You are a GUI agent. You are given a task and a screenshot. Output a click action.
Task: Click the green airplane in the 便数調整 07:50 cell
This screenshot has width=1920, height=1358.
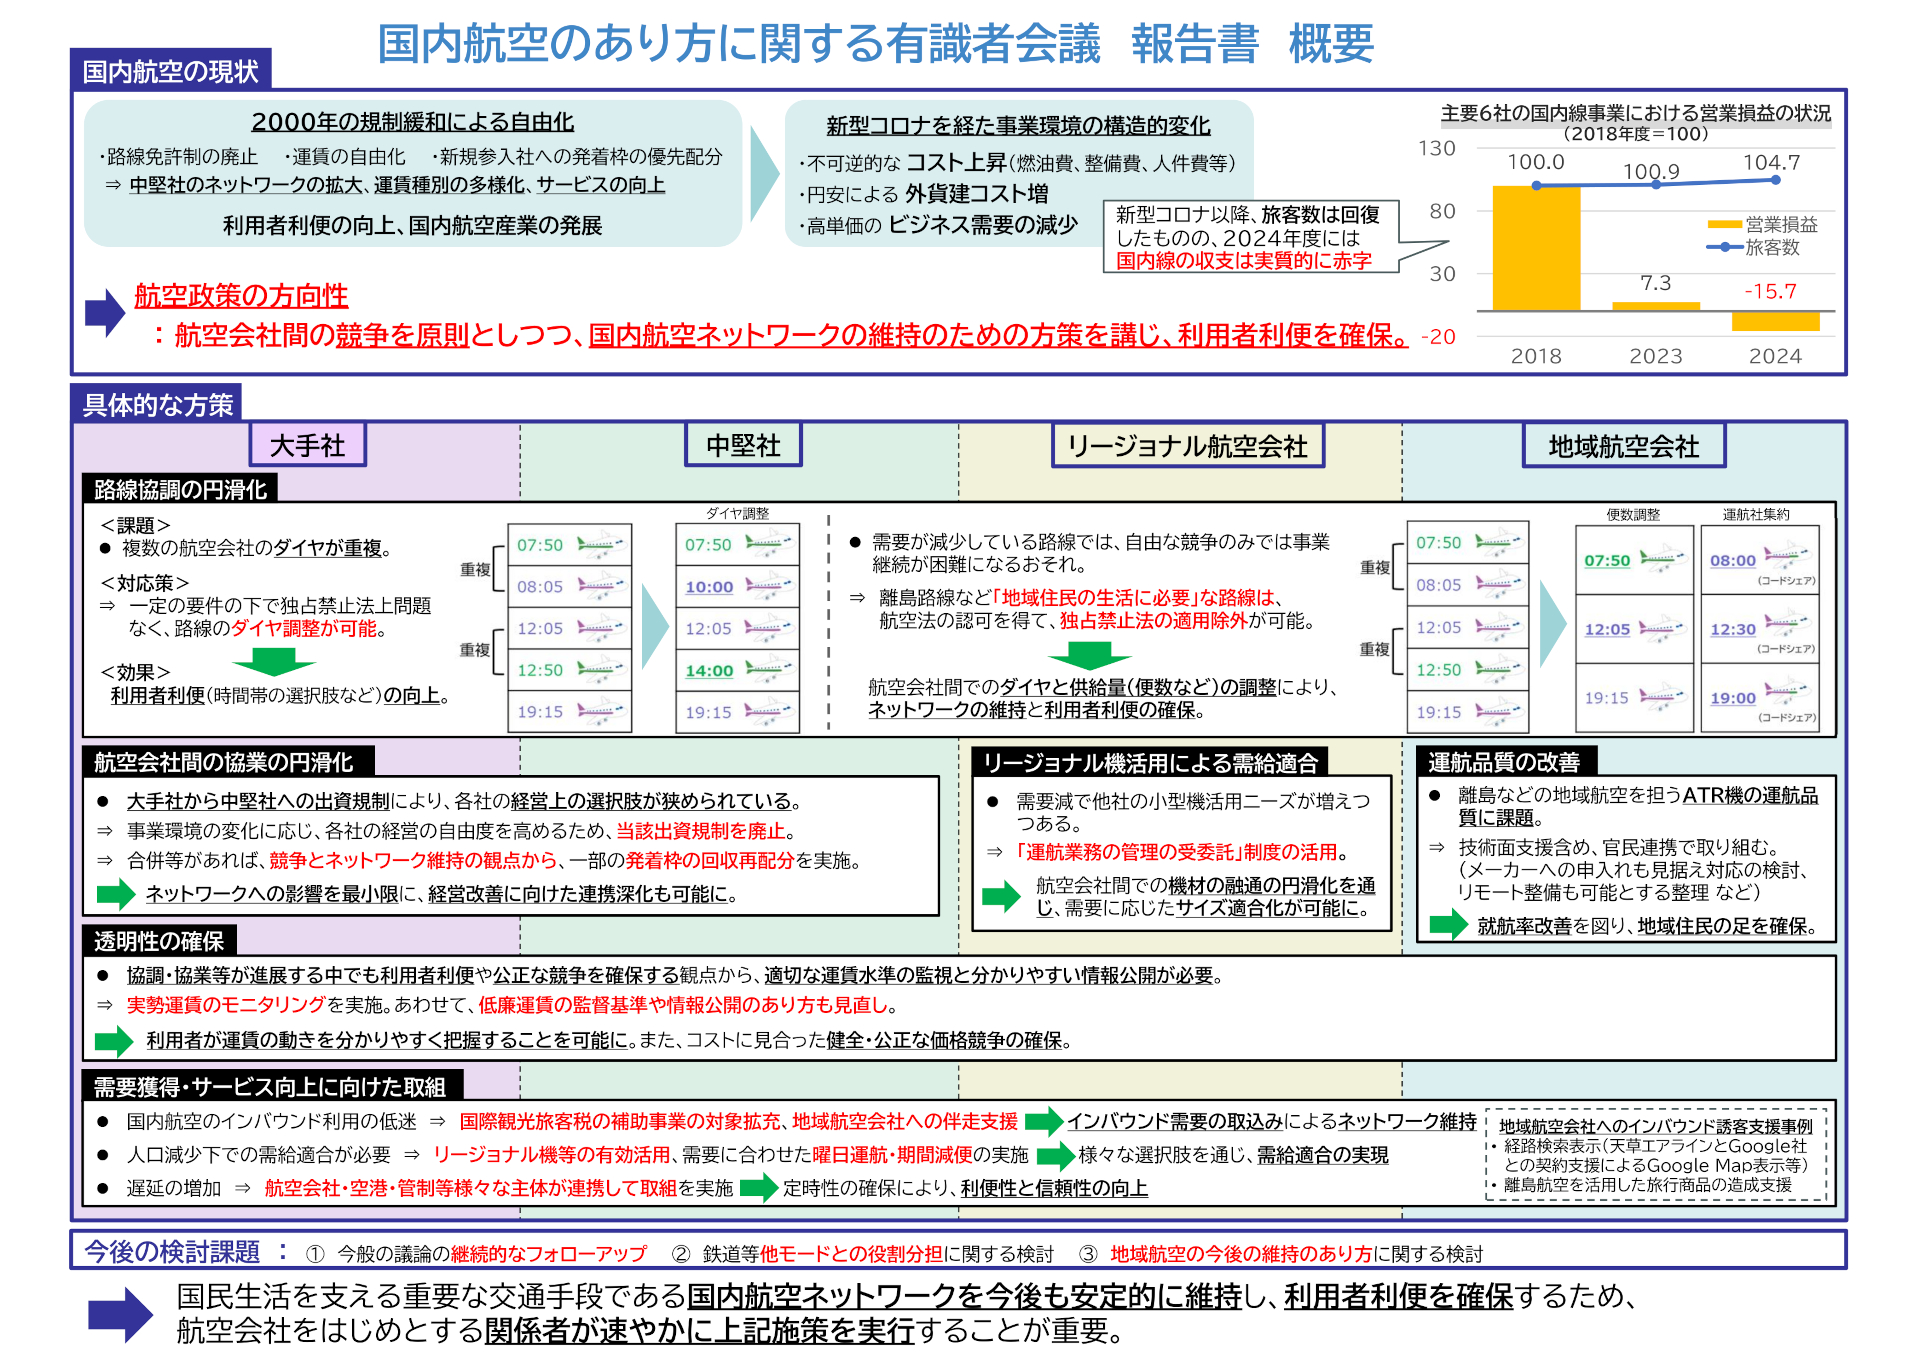coord(1663,561)
